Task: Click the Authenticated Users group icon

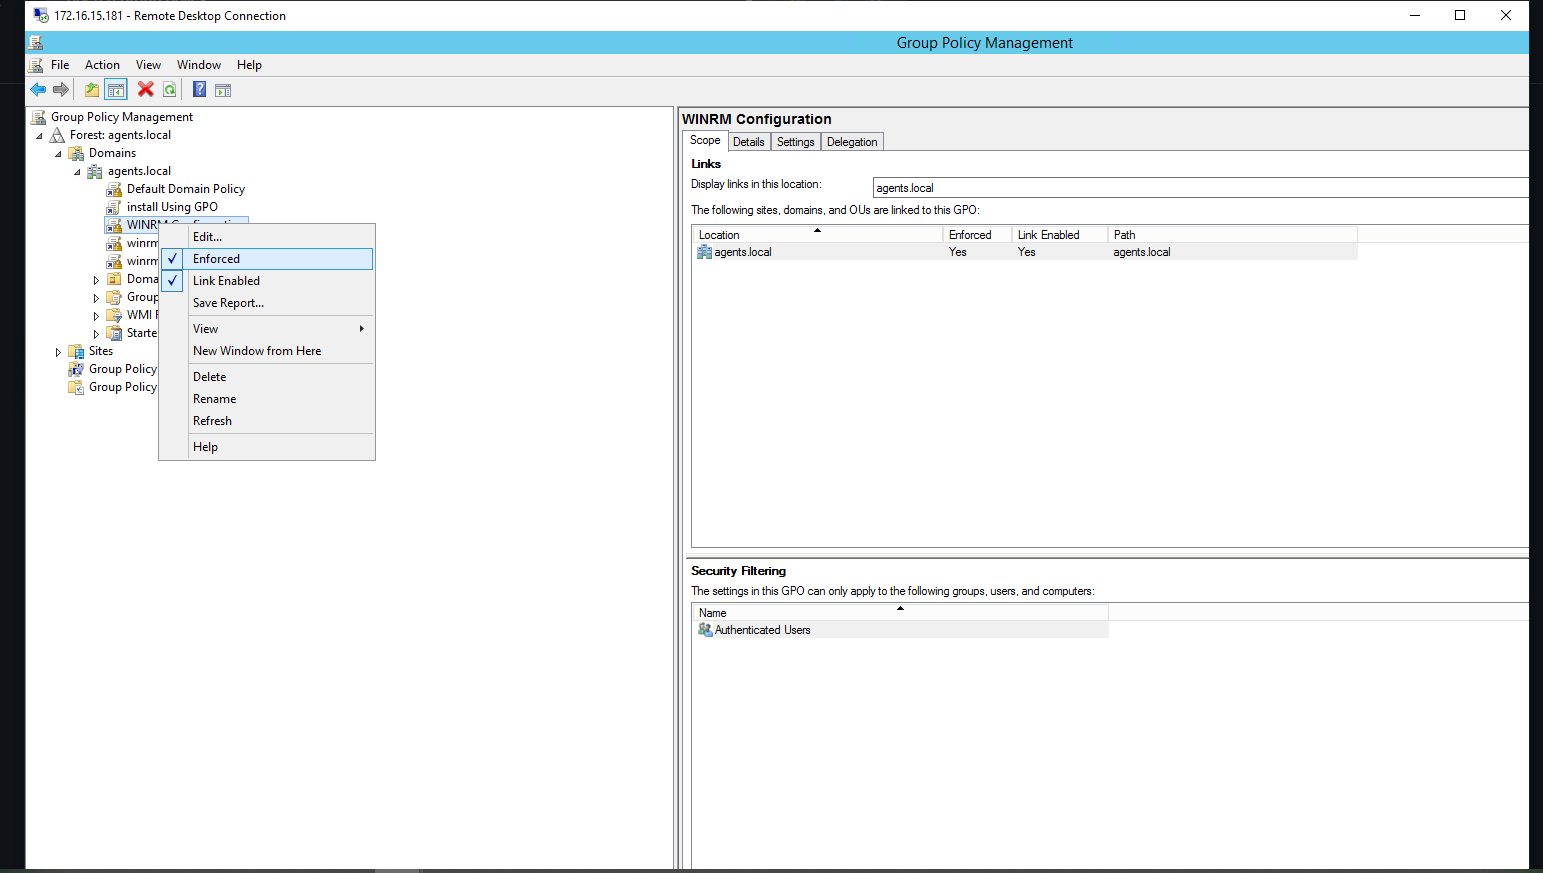Action: pyautogui.click(x=705, y=630)
